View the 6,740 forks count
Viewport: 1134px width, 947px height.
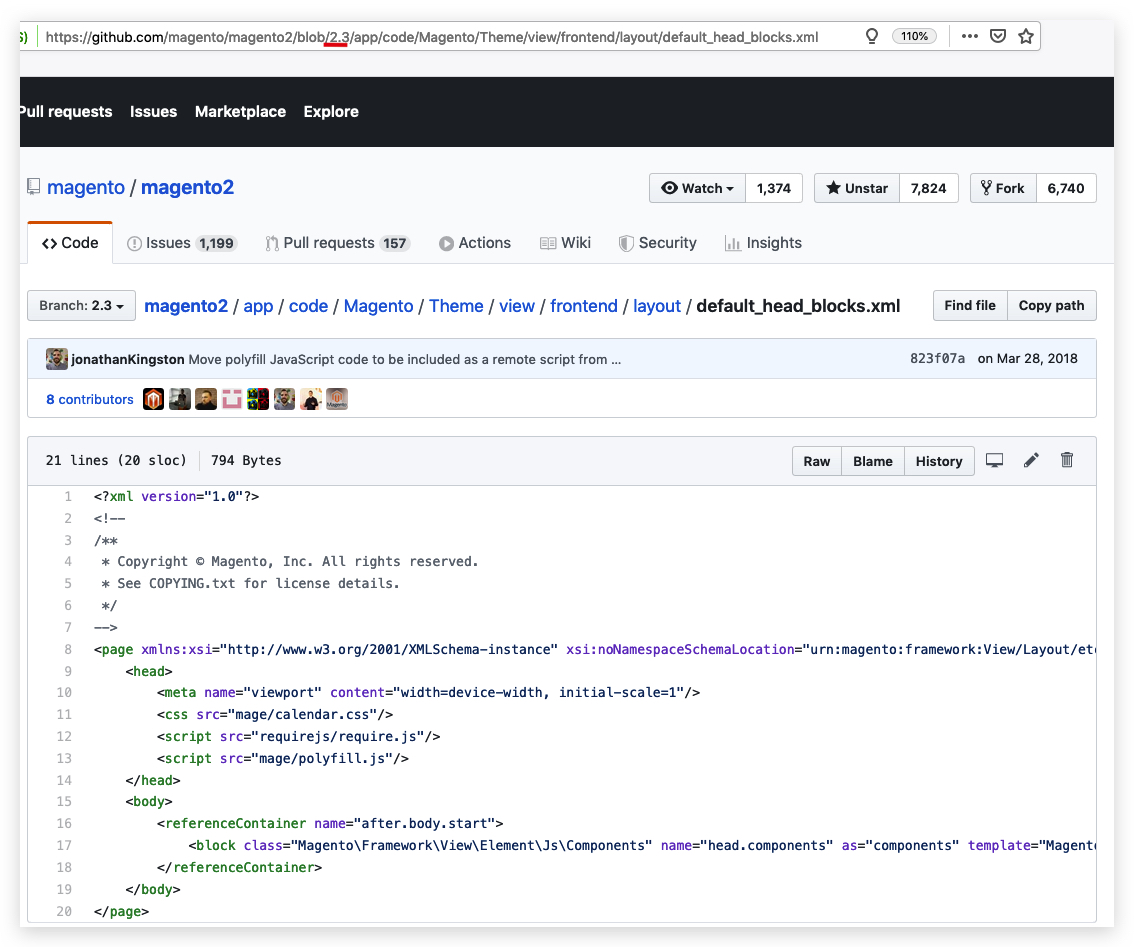coord(1066,188)
